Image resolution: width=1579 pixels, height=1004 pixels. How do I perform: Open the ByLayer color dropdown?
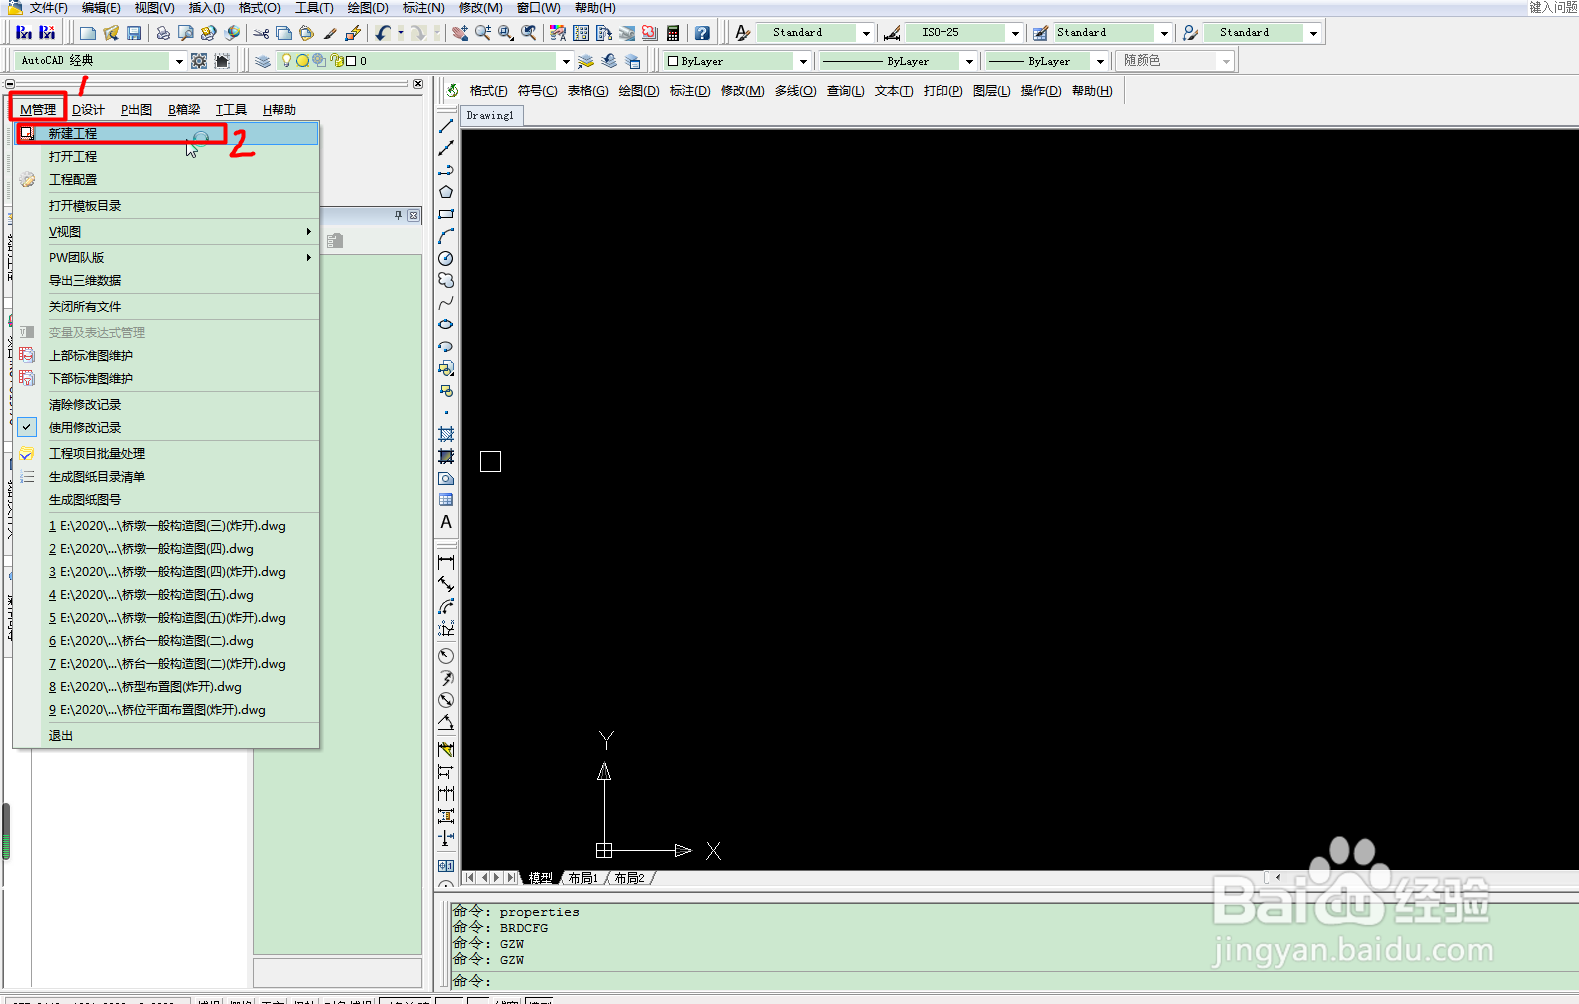[x=802, y=61]
